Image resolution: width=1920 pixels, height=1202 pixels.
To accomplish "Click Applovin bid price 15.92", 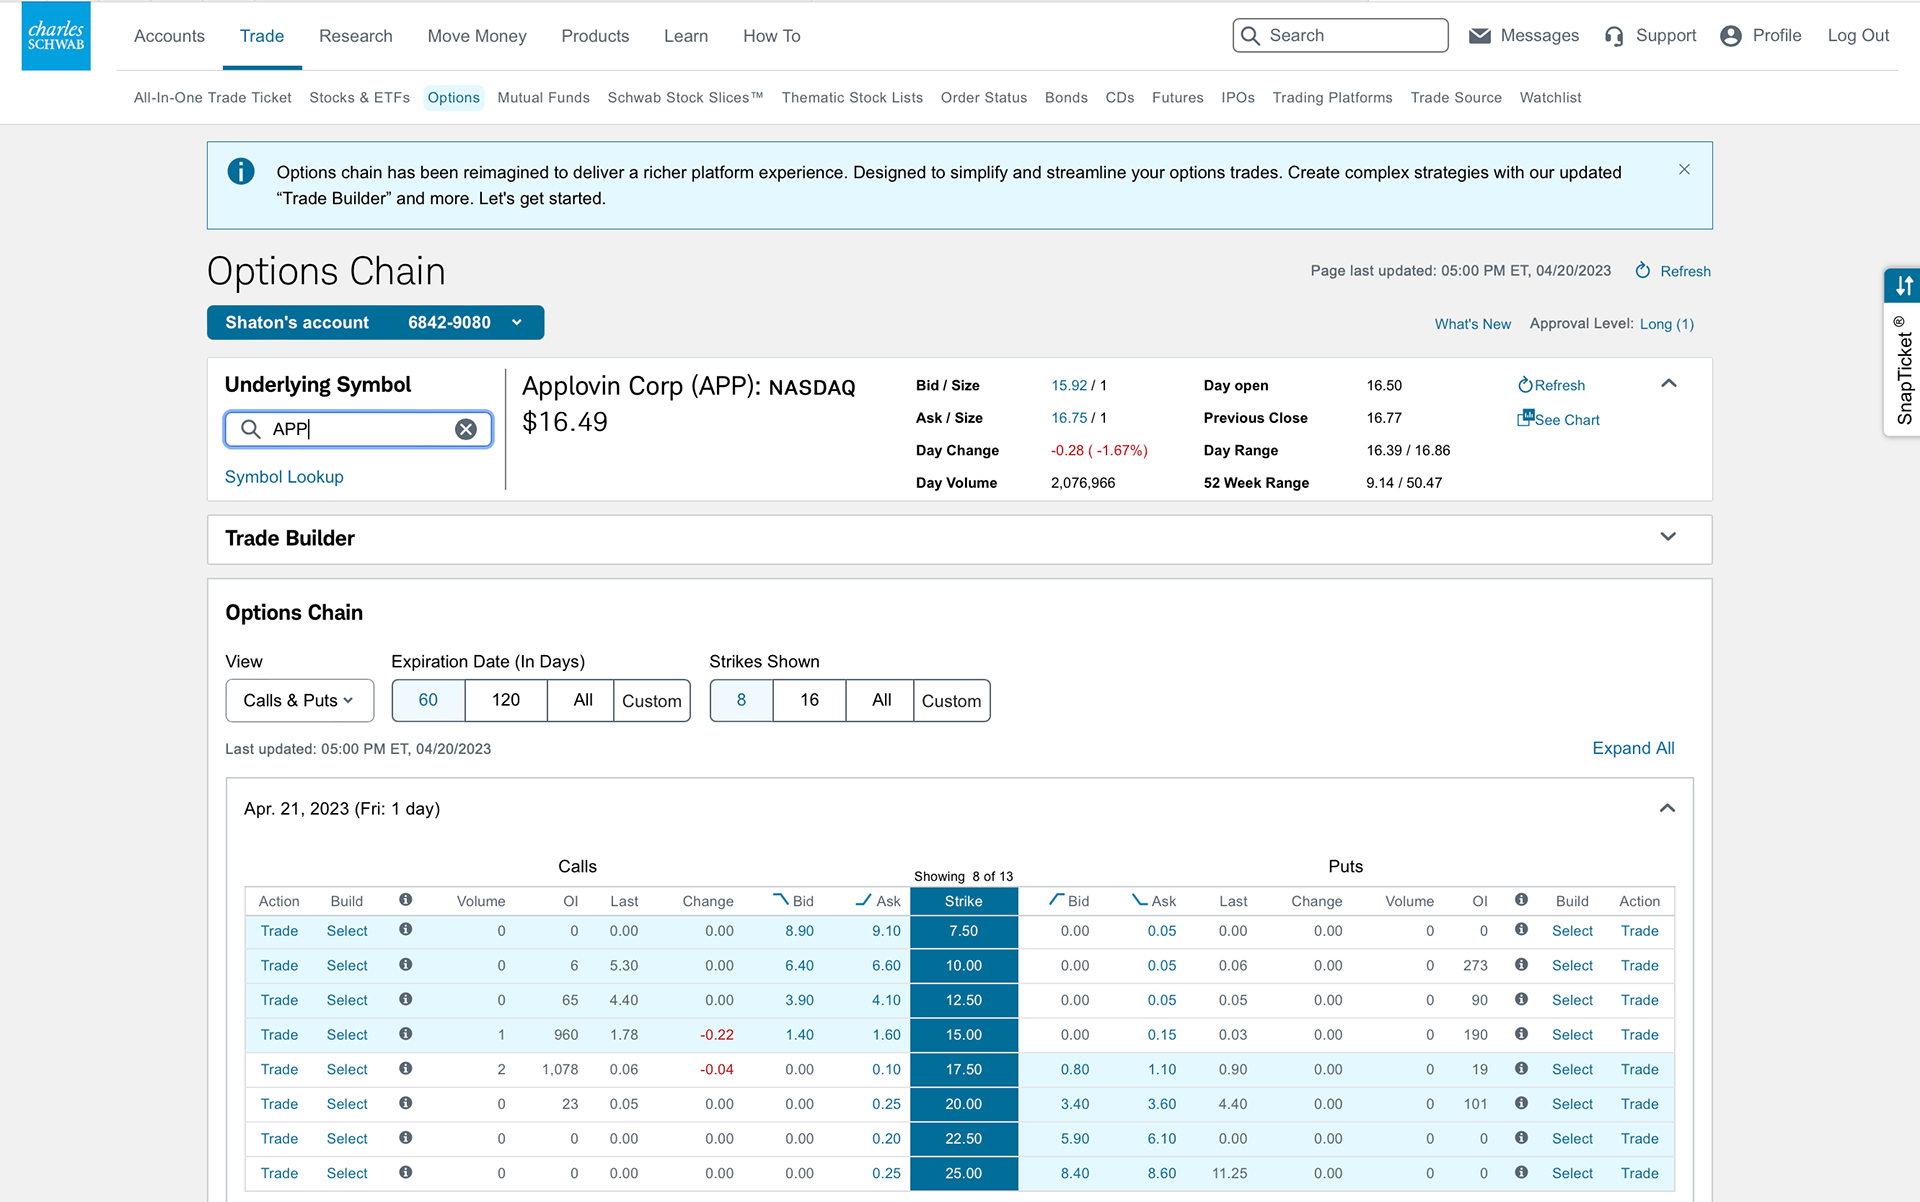I will click(1069, 385).
